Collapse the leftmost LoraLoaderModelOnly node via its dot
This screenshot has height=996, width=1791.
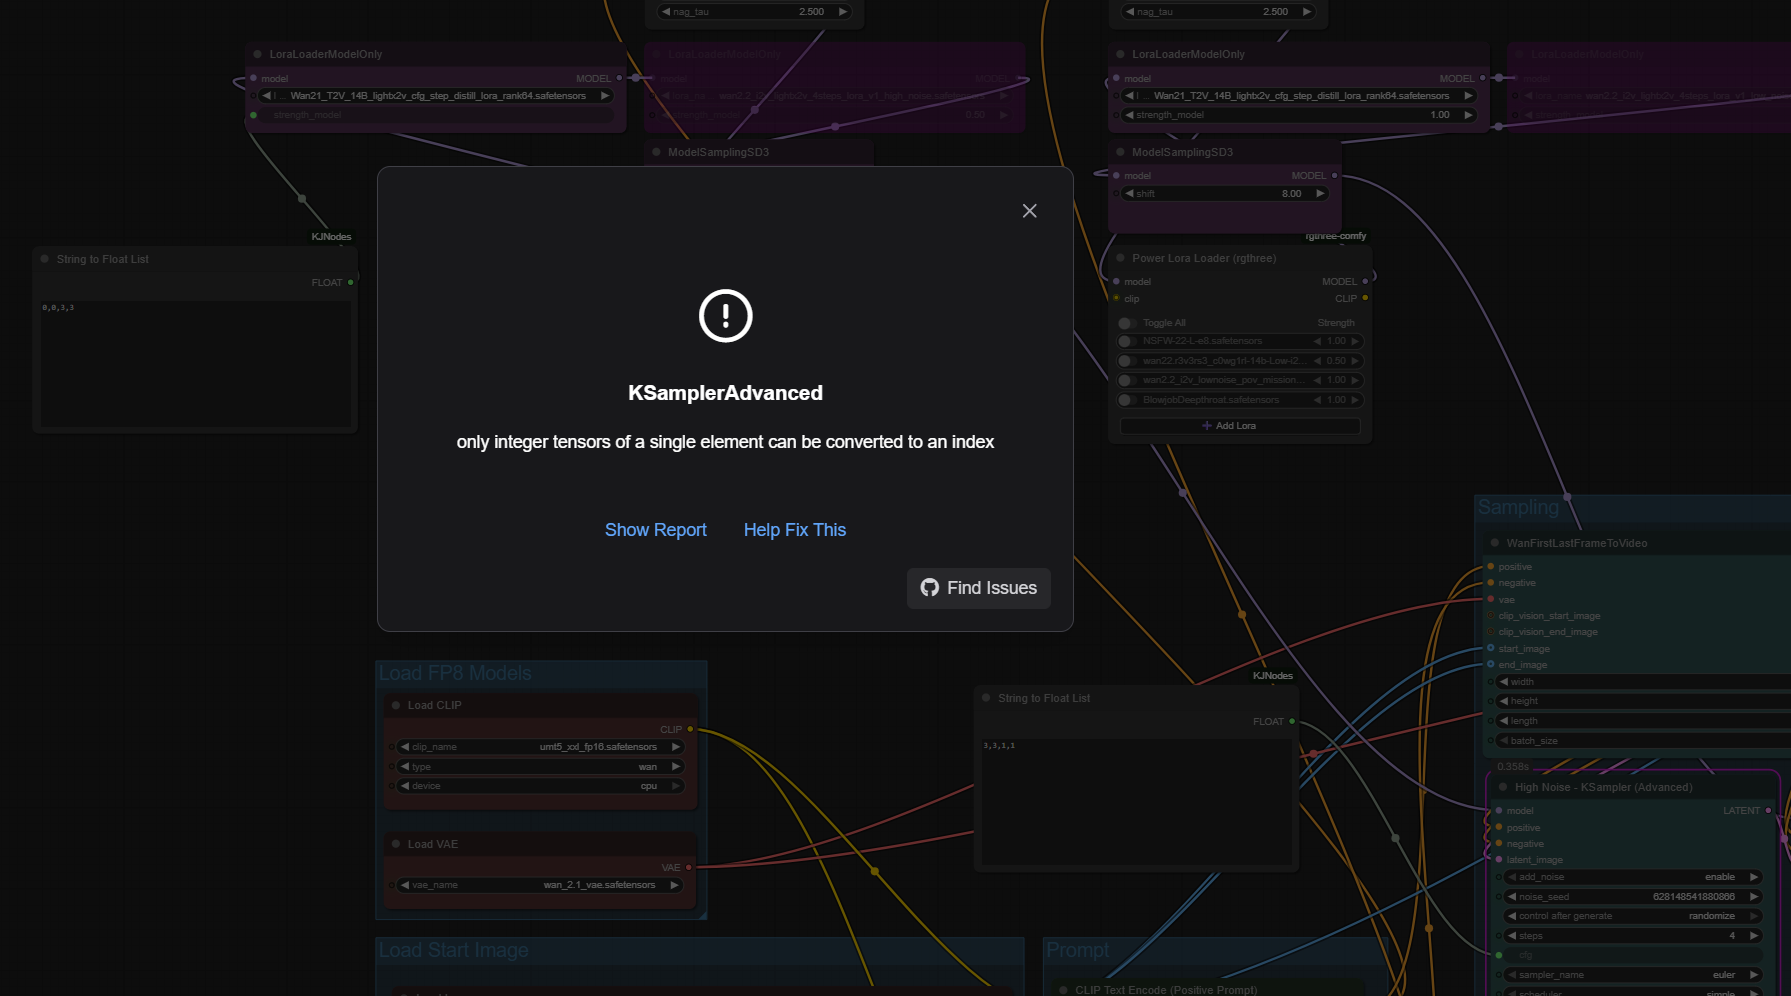(257, 54)
